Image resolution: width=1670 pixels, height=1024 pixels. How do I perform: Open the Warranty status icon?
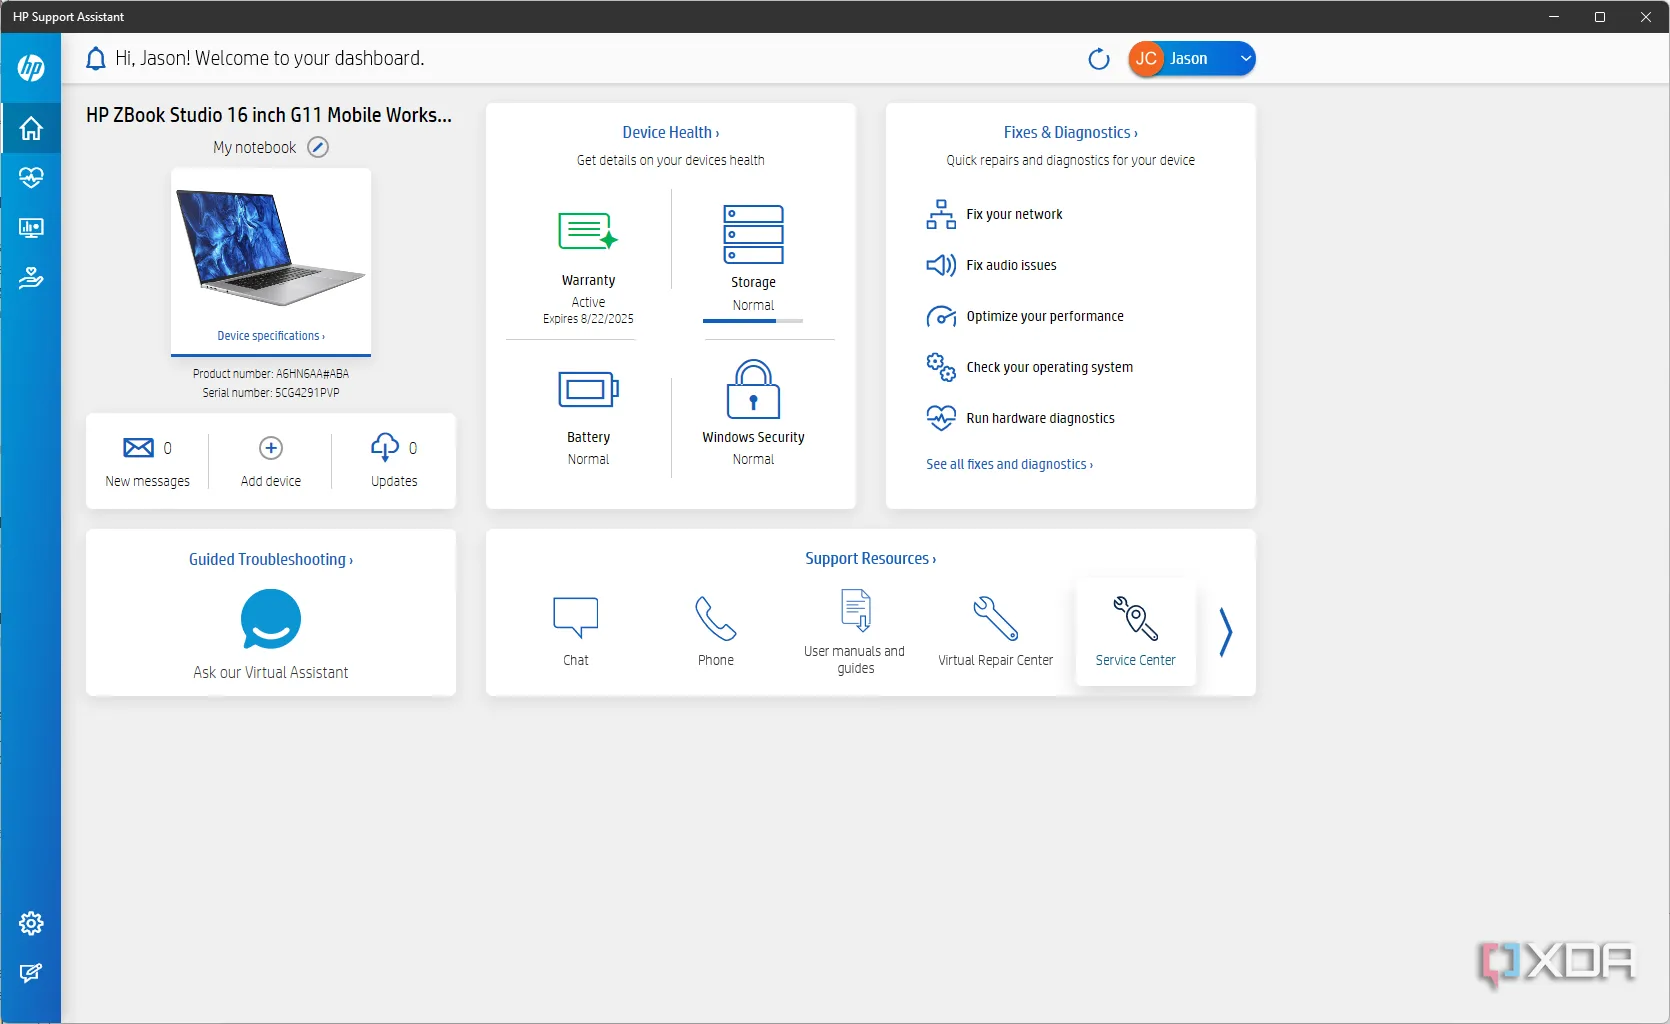[x=588, y=231]
